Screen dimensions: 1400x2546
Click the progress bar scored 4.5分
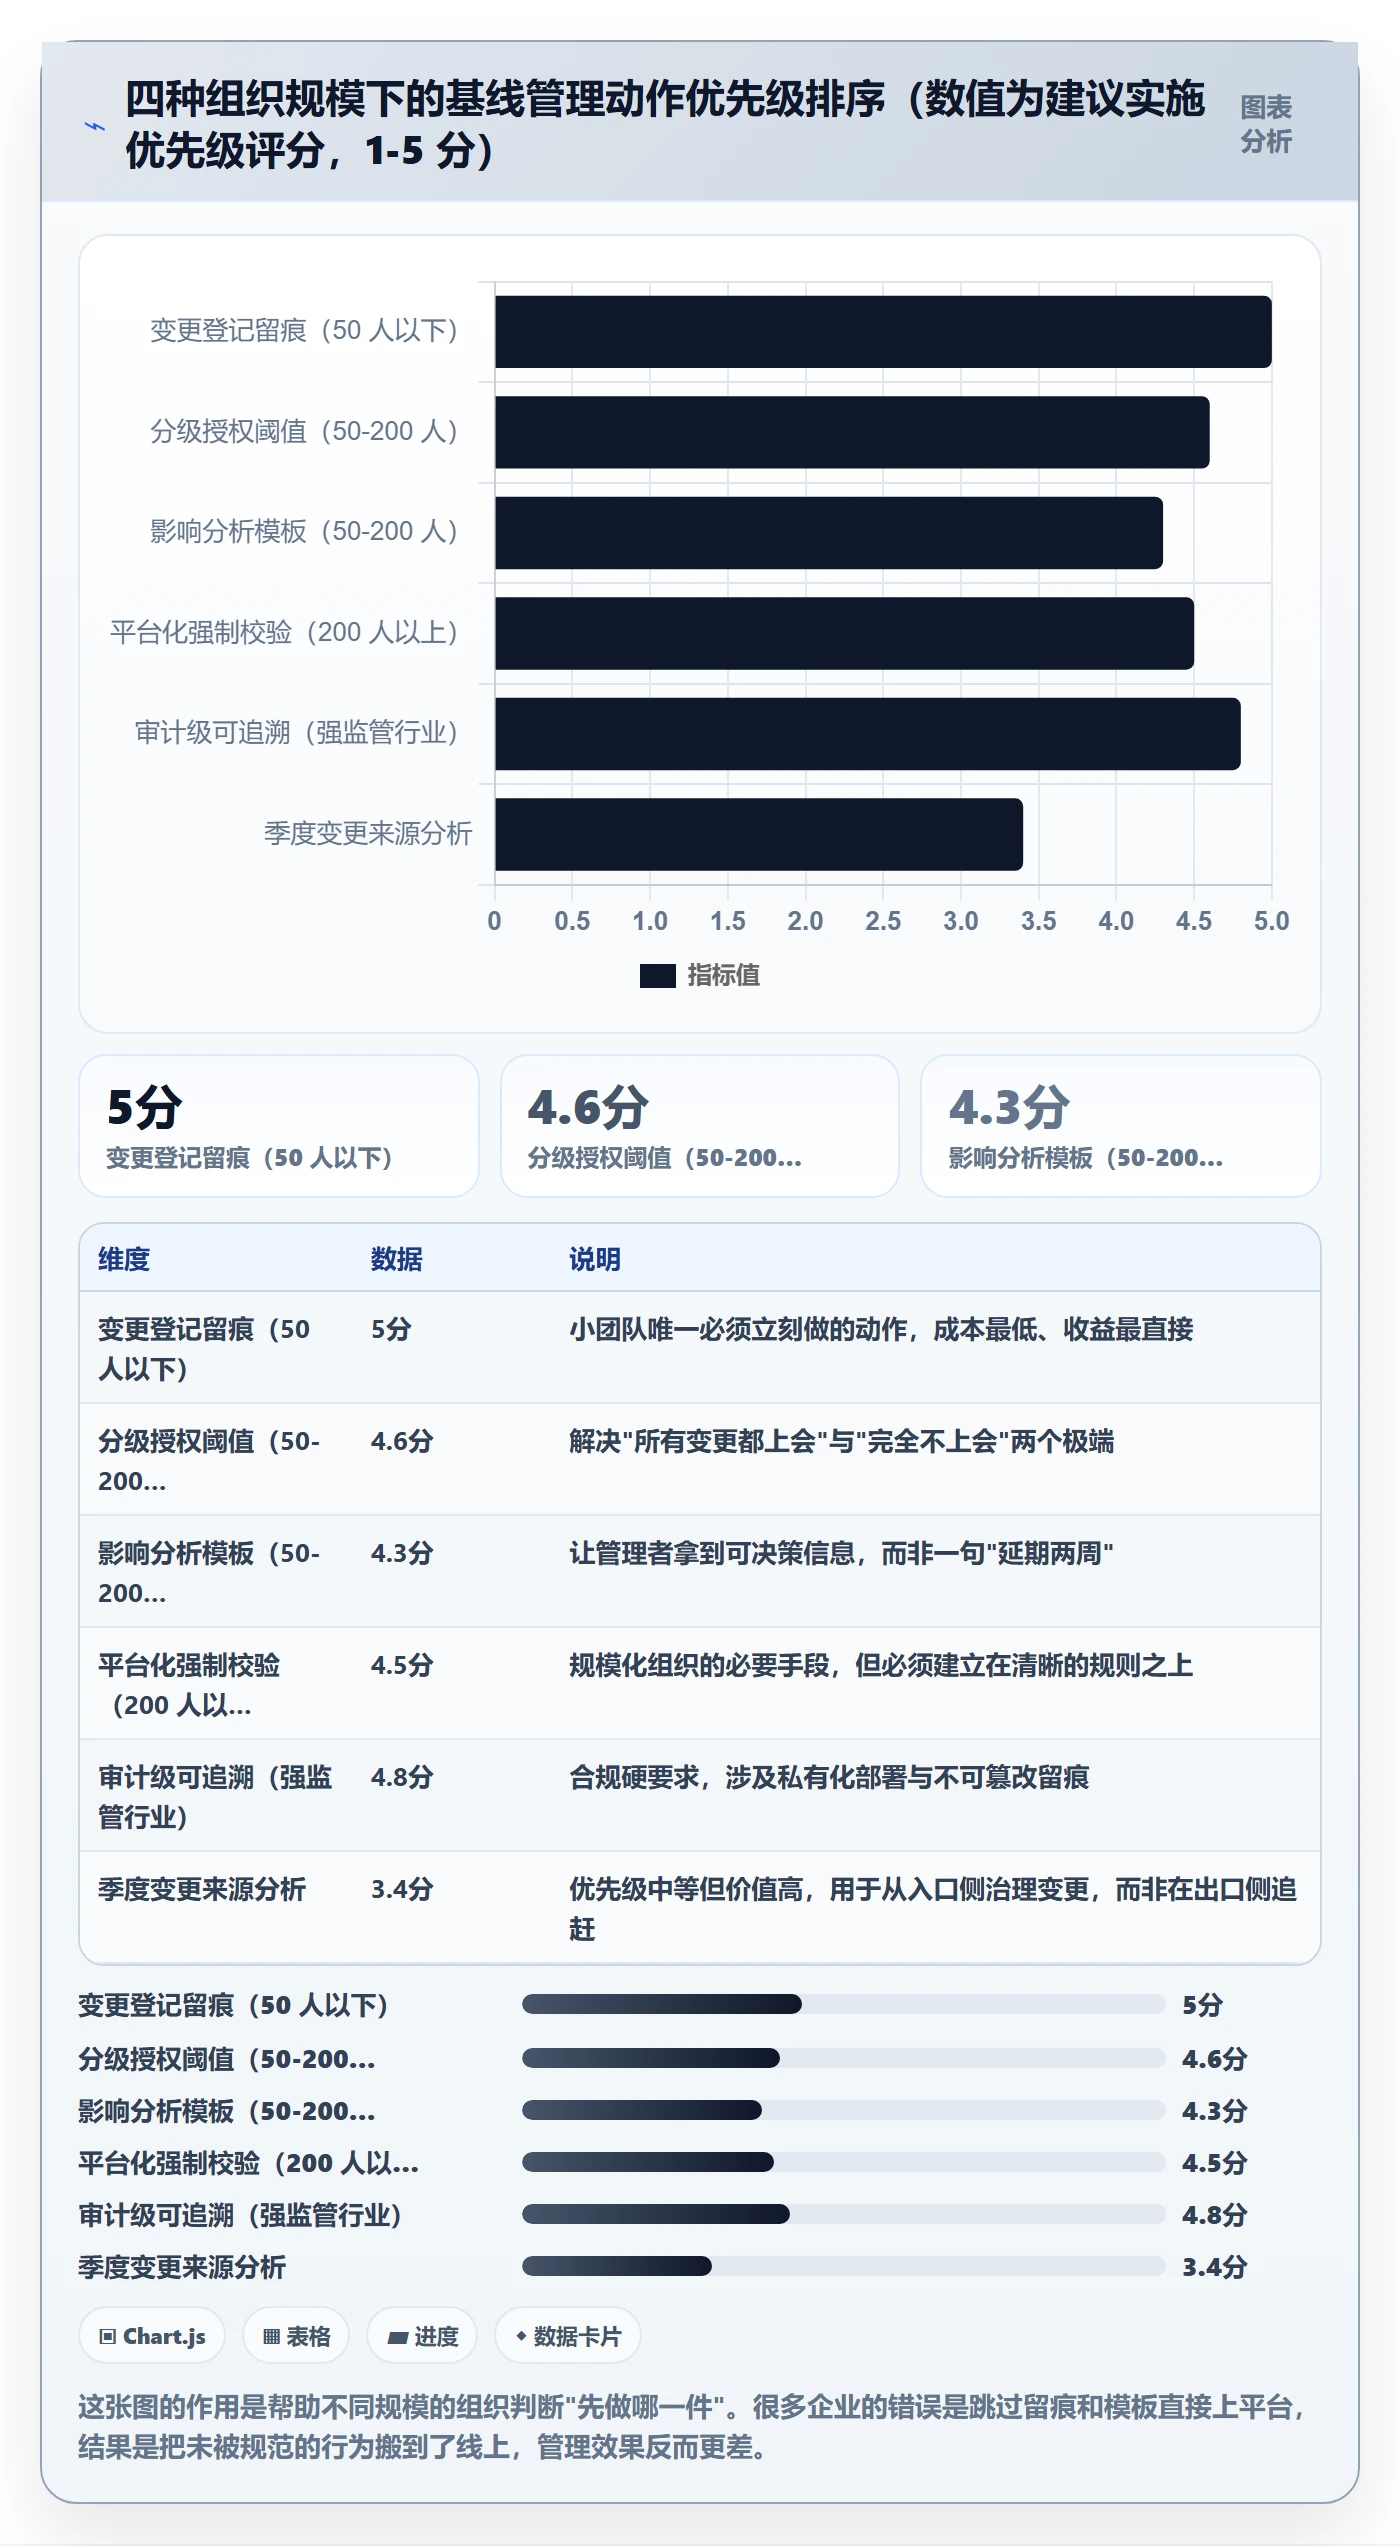(844, 2162)
